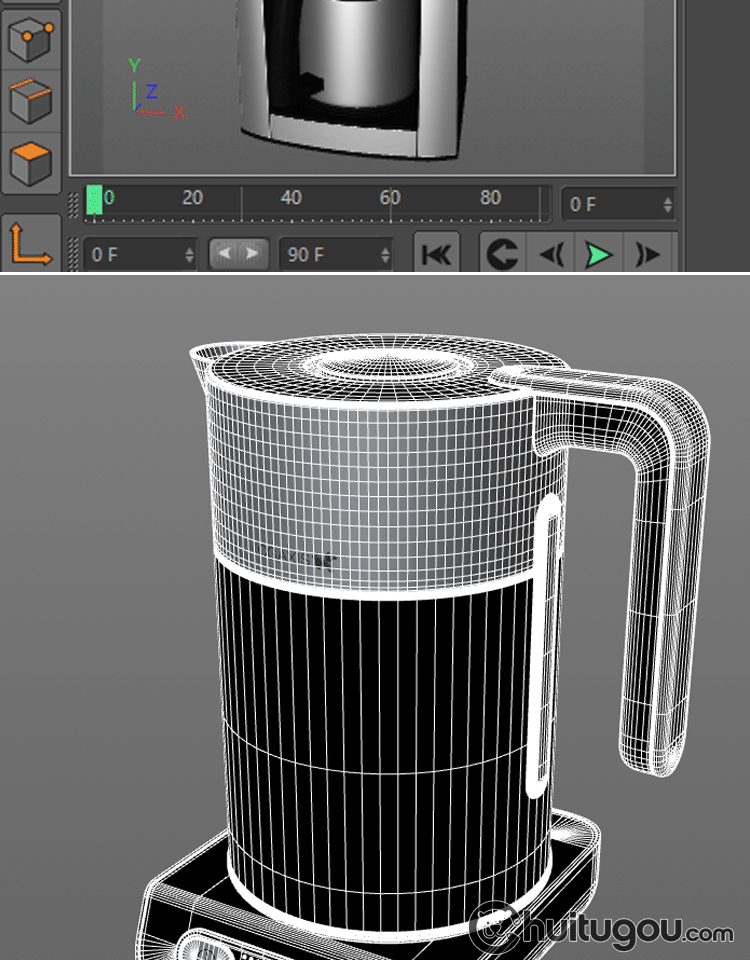This screenshot has width=750, height=960.
Task: Click the start frame 0 F field below ruler
Action: click(x=130, y=255)
